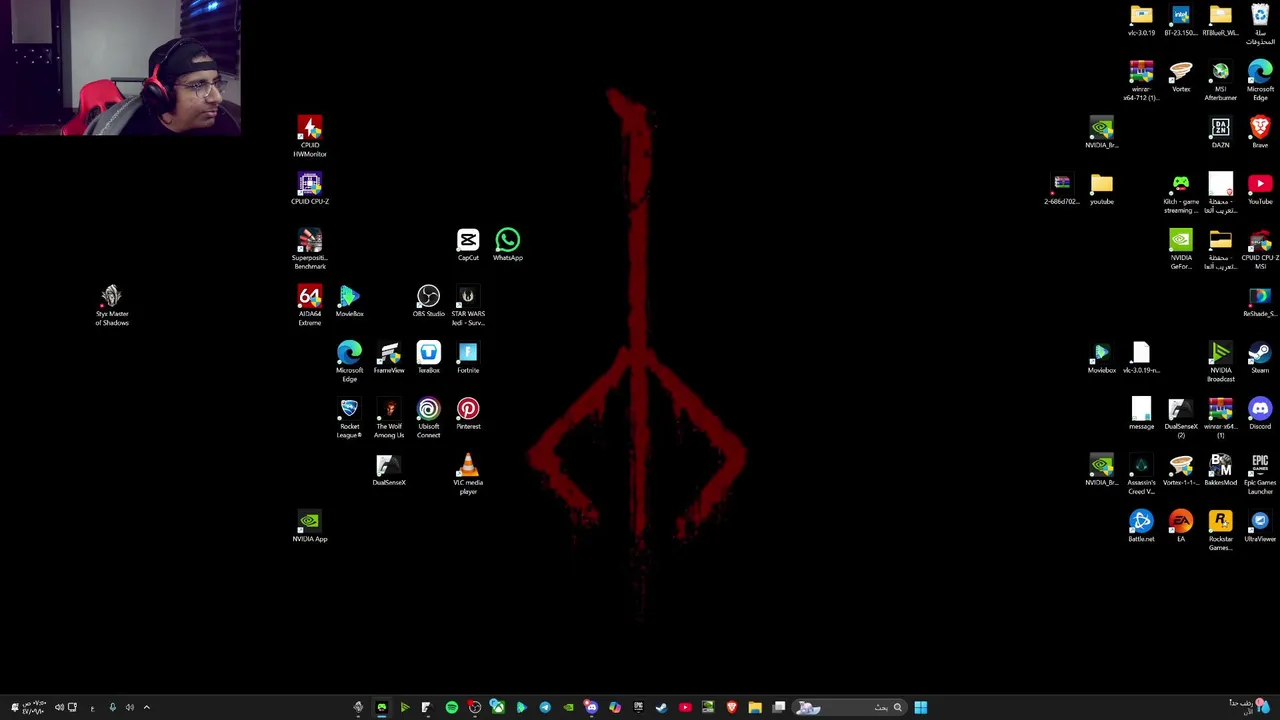Select the ReShade Setup desktop icon
Image resolution: width=1280 pixels, height=720 pixels.
coord(1260,302)
